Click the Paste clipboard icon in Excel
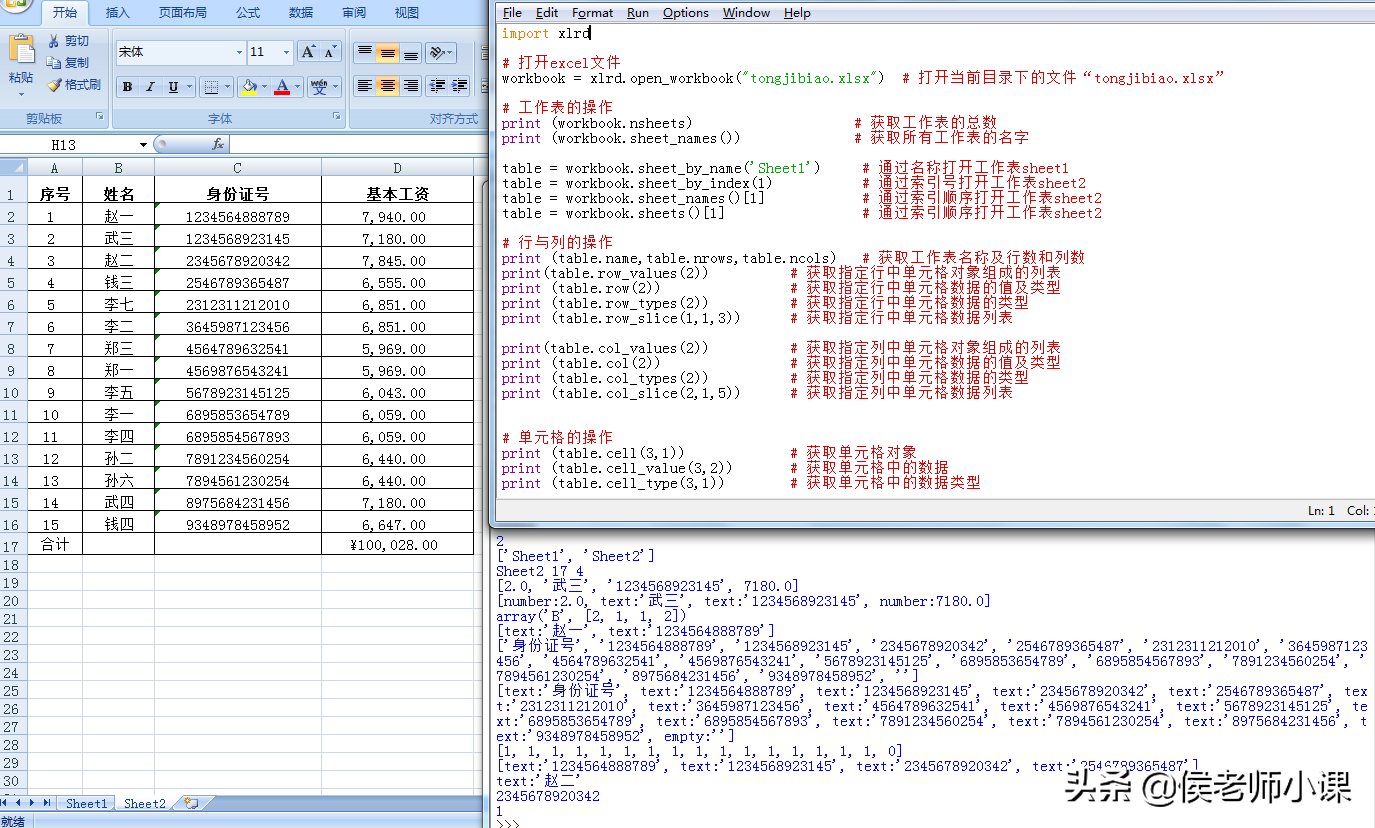 (21, 50)
